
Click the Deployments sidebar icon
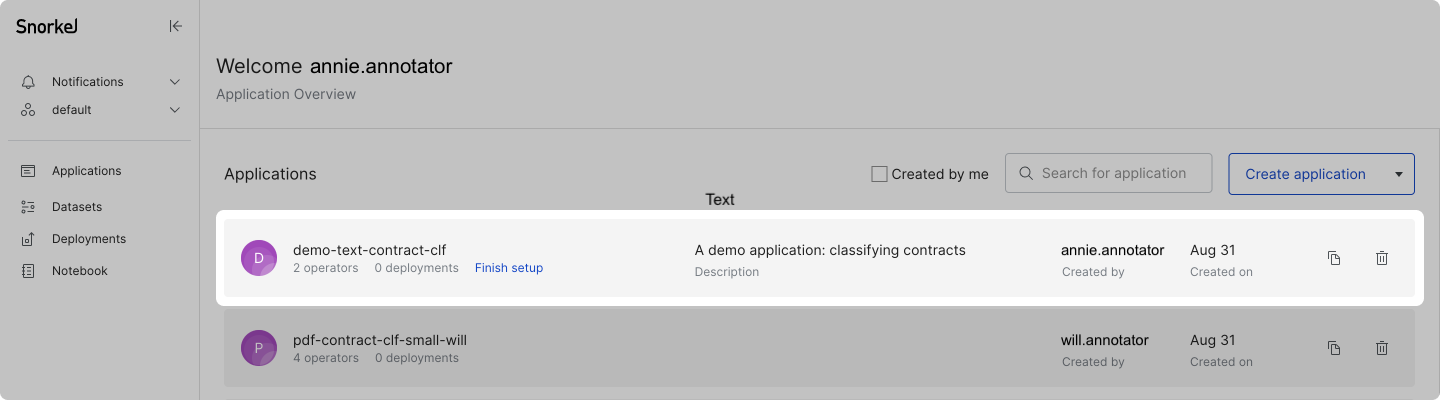[x=28, y=239]
